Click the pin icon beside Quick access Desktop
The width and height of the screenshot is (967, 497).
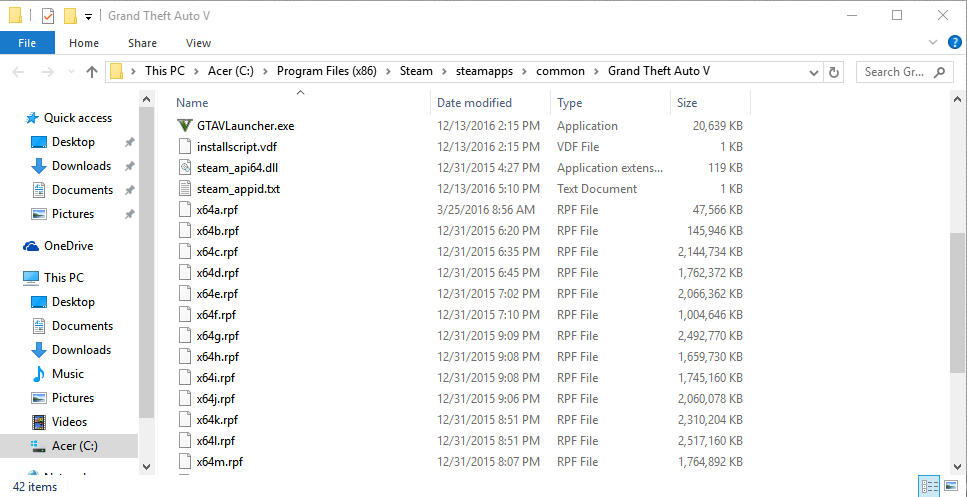[x=129, y=142]
